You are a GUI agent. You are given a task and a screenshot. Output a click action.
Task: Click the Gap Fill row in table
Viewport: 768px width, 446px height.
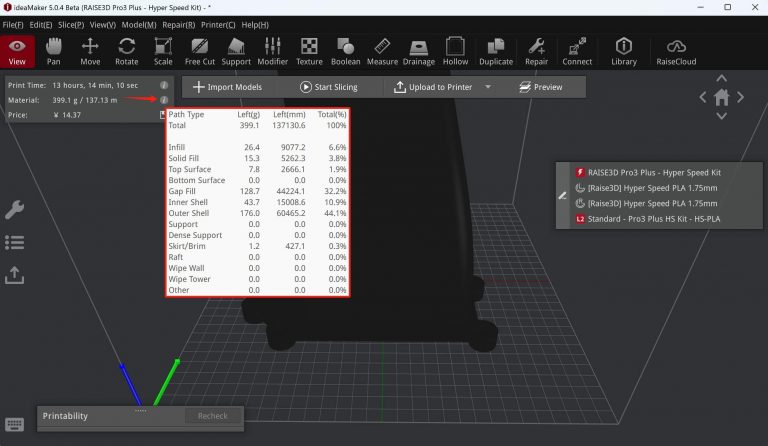point(257,191)
